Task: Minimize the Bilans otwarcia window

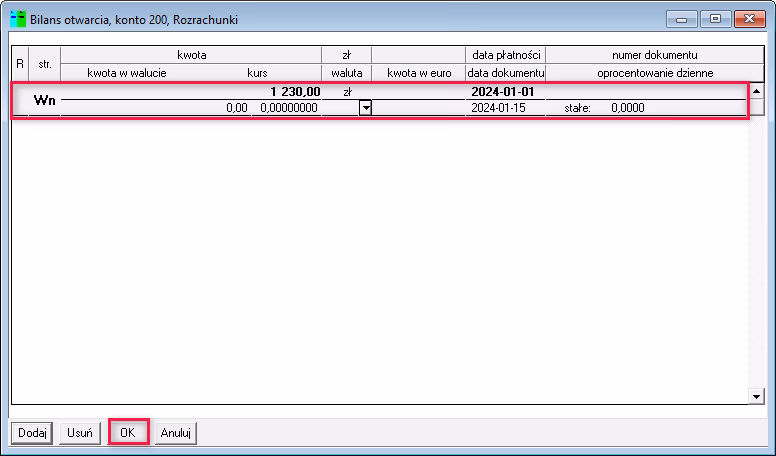Action: coord(685,19)
